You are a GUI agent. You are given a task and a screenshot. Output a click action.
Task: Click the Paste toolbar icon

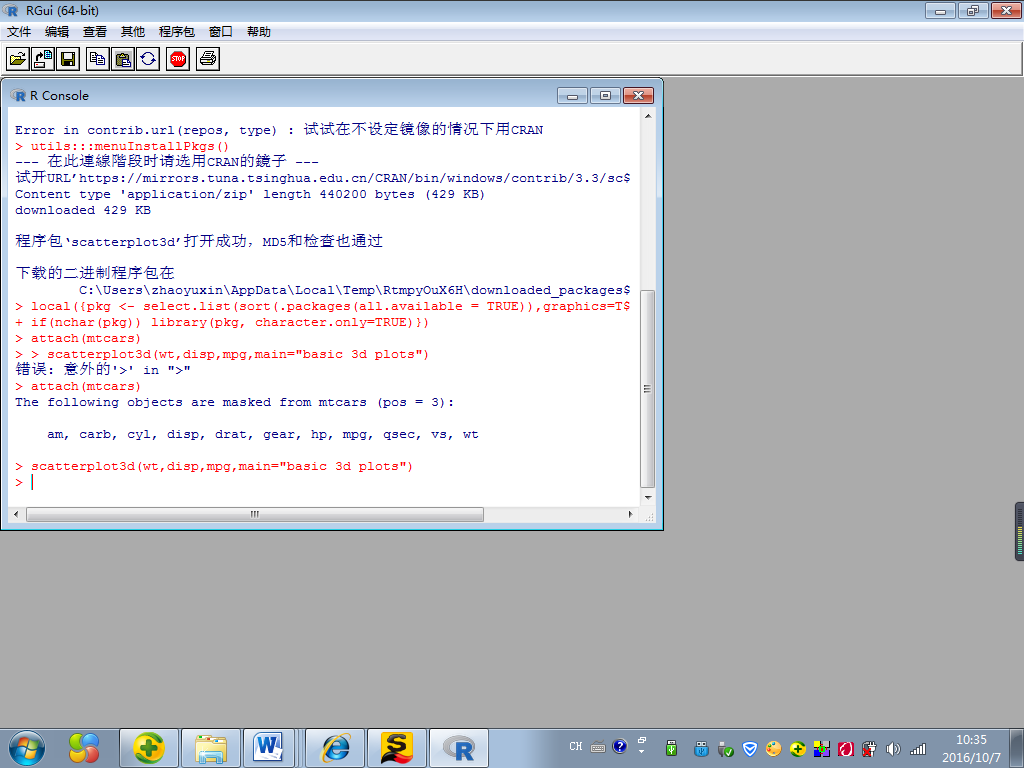[x=123, y=59]
